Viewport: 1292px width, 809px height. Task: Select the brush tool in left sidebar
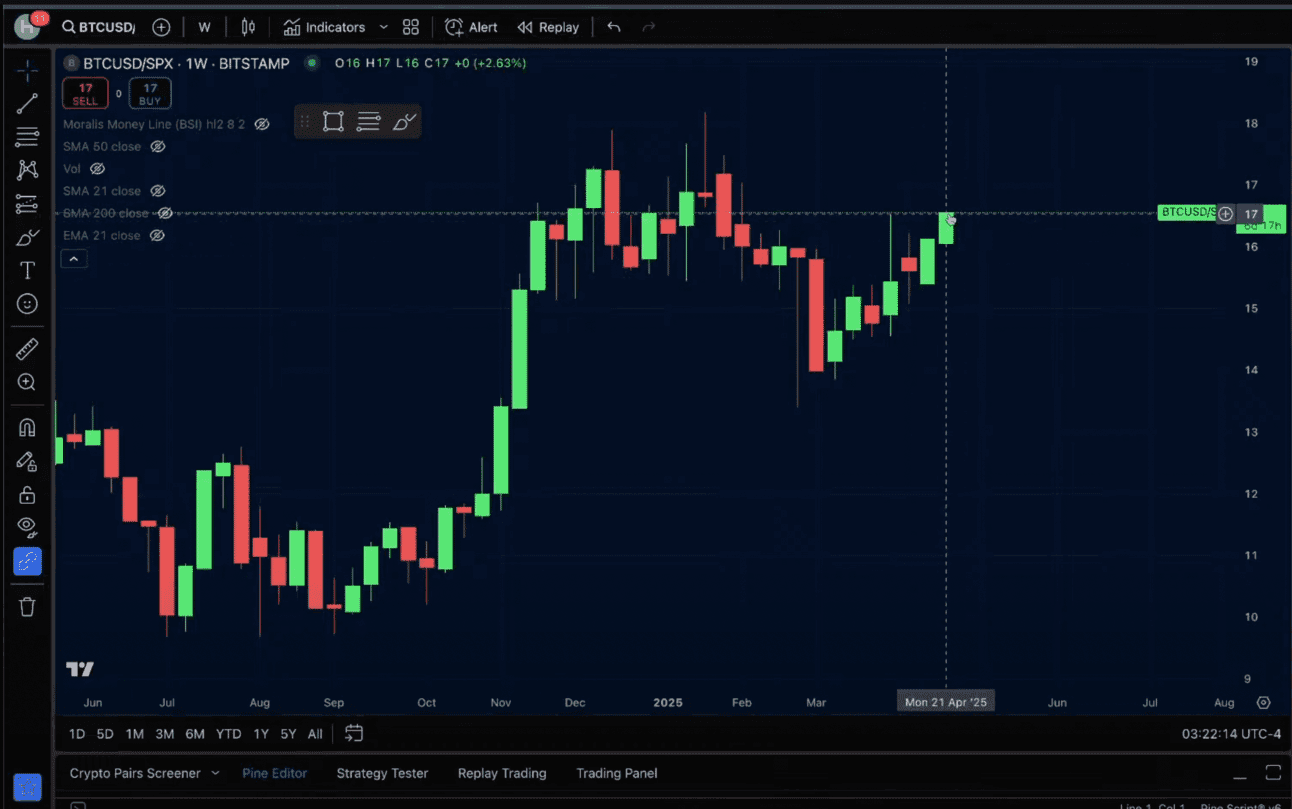click(27, 237)
